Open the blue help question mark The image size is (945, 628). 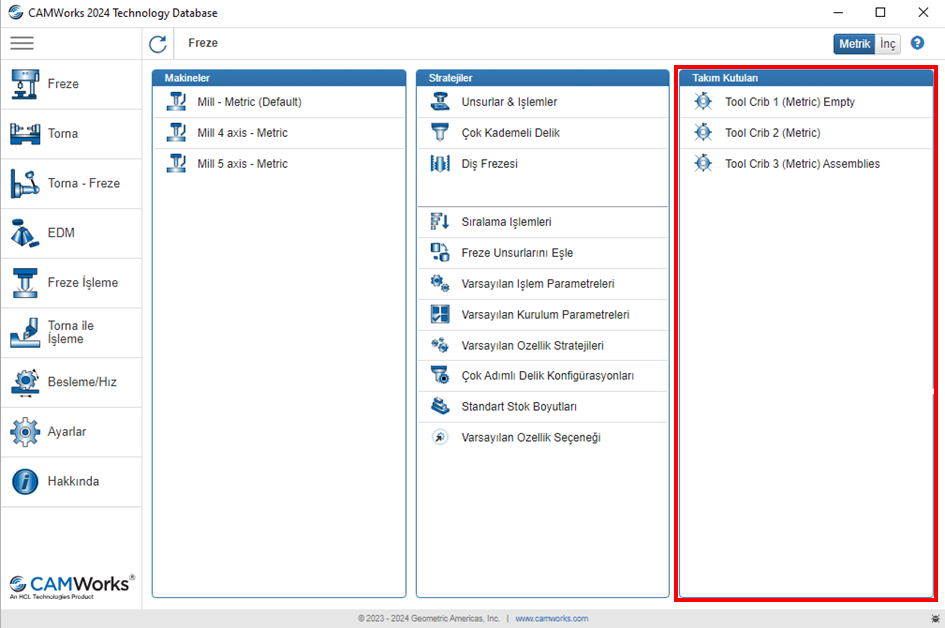[917, 43]
